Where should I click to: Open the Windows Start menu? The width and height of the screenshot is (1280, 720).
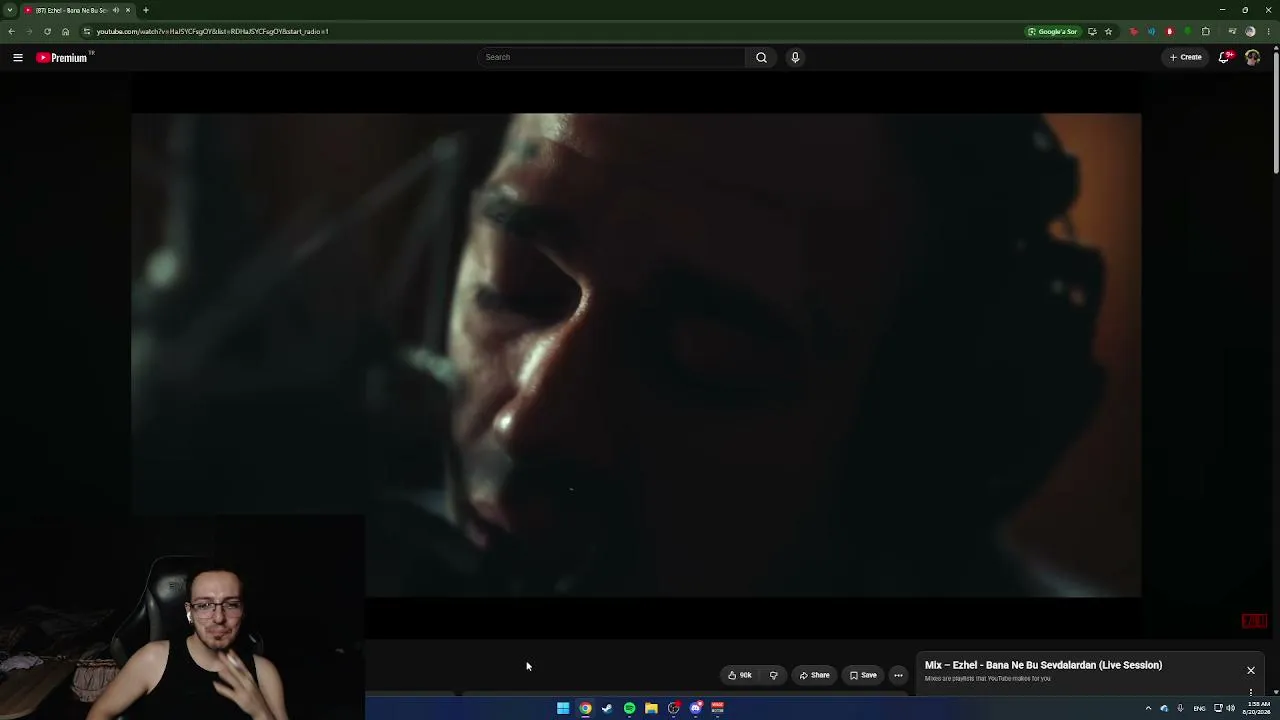[x=563, y=708]
